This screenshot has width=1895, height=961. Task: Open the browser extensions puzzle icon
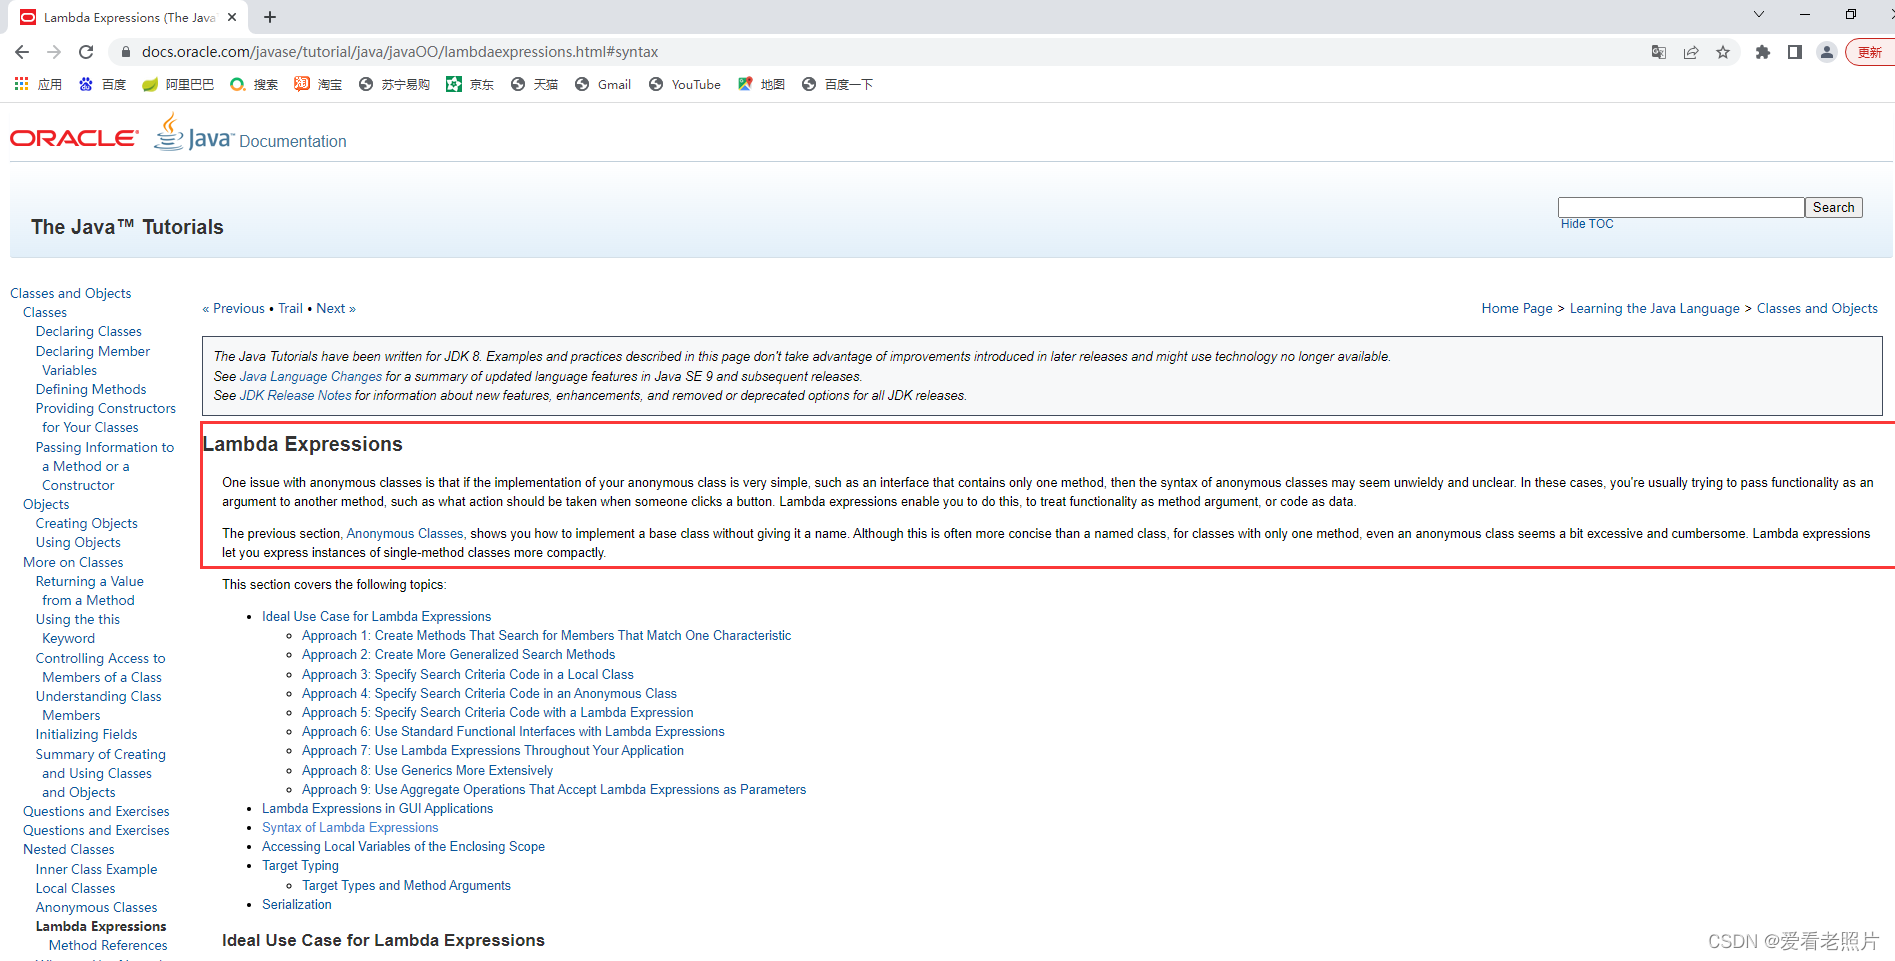tap(1763, 52)
